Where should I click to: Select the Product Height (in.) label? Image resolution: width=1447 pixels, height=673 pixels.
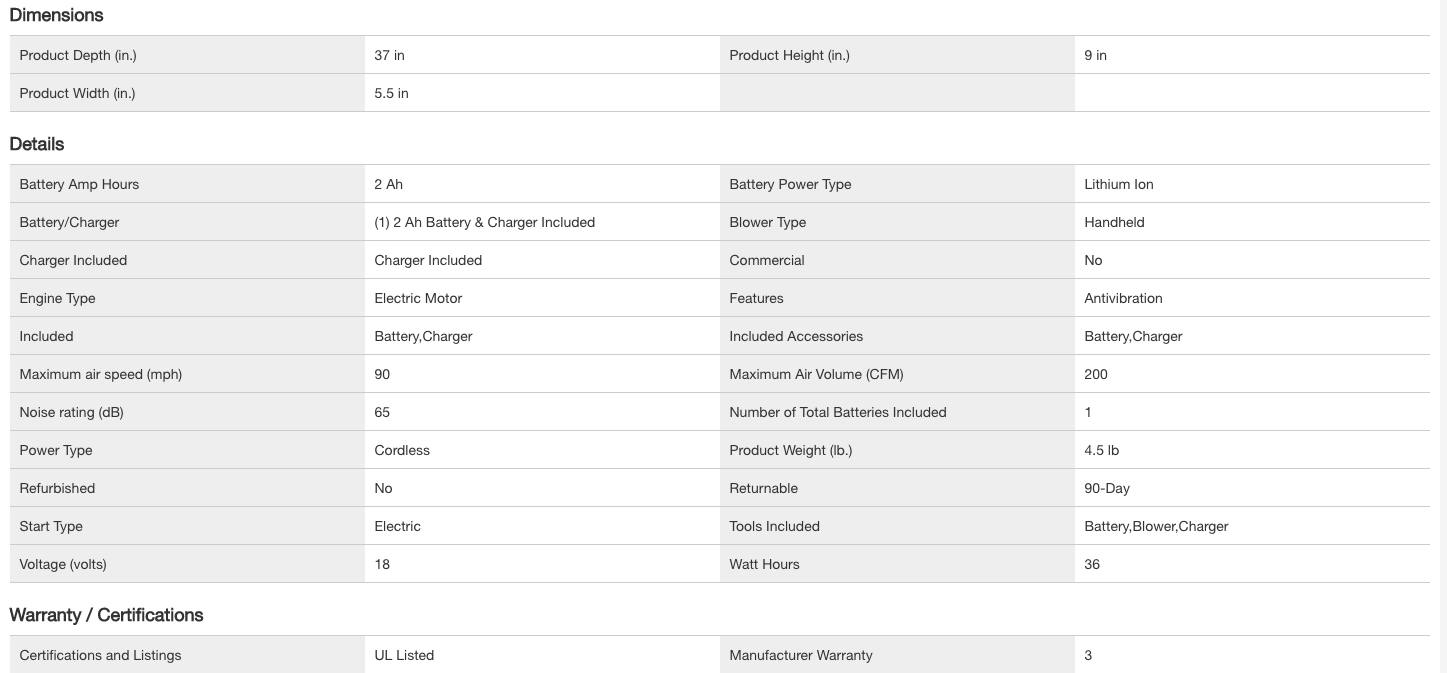(x=789, y=56)
